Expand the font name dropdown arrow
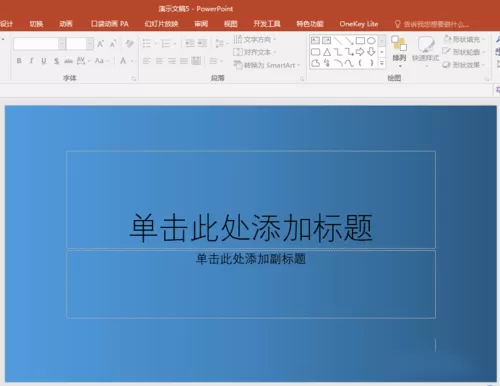Viewport: 500px width, 386px height. point(62,44)
